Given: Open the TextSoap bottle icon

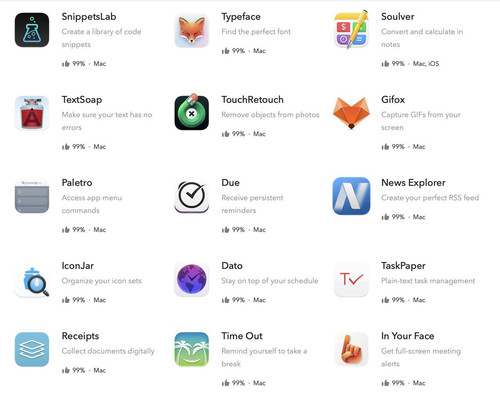Looking at the screenshot, I should [32, 113].
